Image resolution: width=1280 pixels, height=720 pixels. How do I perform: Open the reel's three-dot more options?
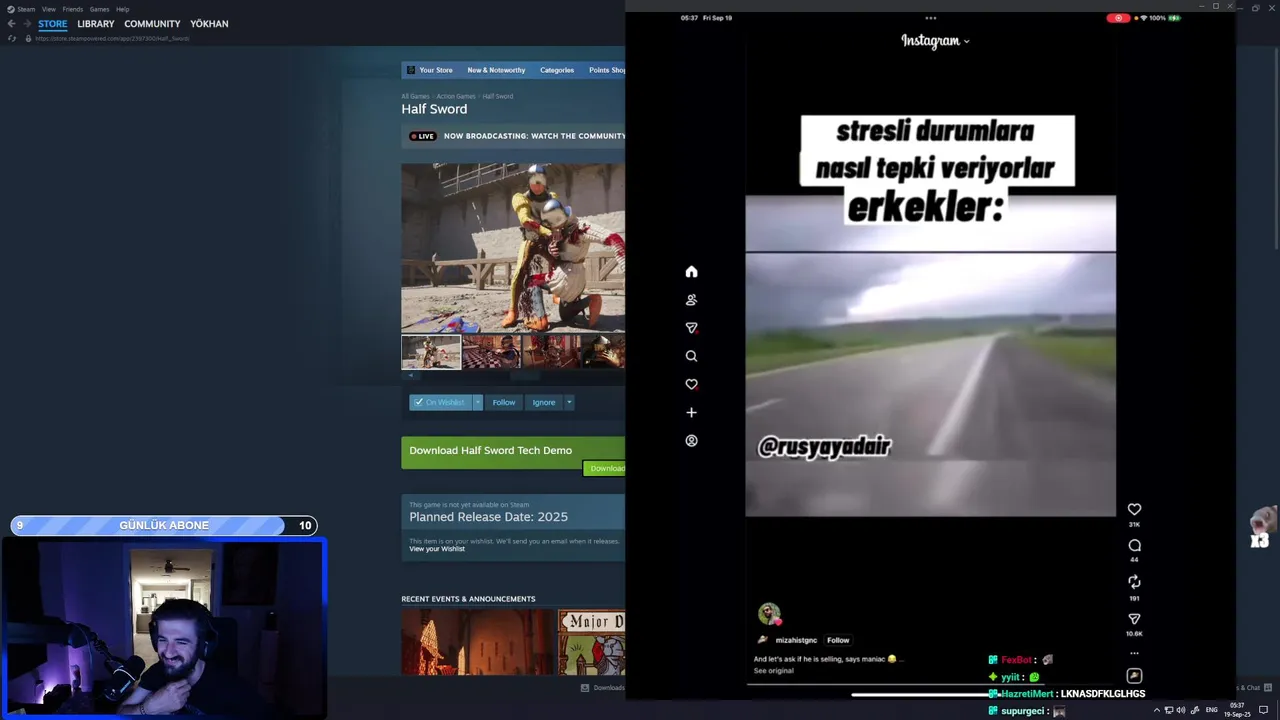pos(1134,653)
